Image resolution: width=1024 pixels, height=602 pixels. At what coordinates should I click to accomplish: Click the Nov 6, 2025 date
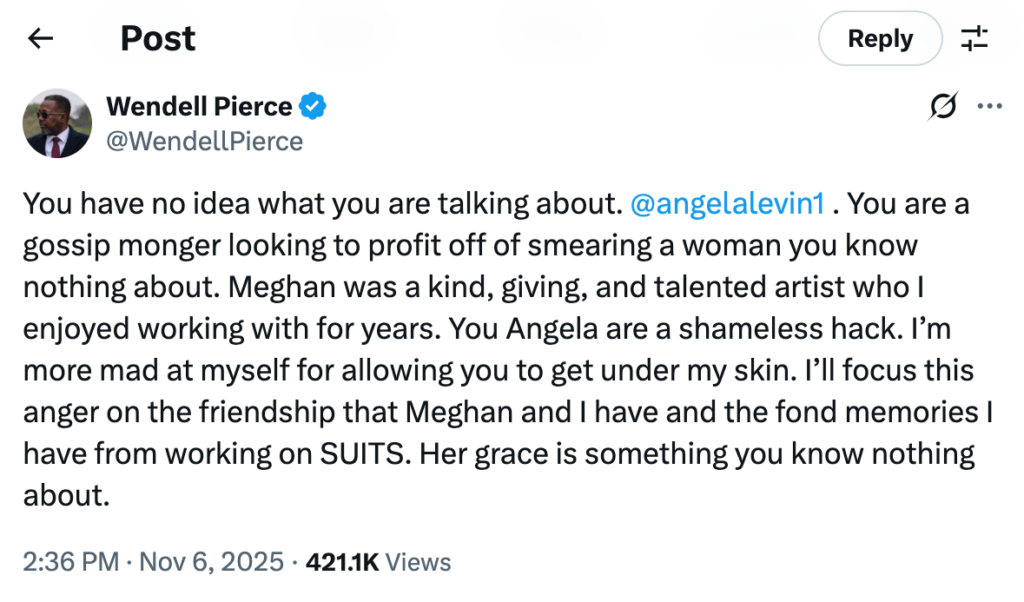click(x=212, y=562)
